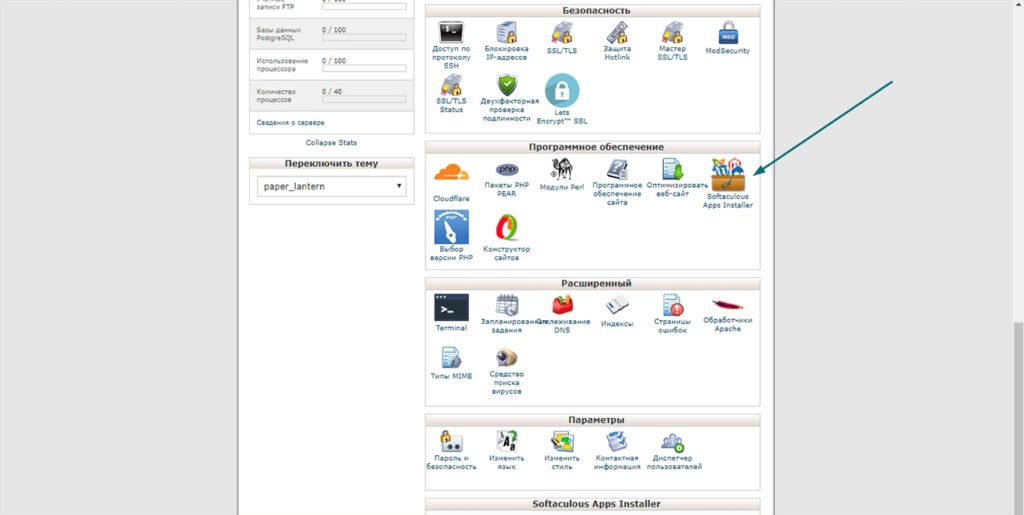The image size is (1024, 515).
Task: Open Типы MIME icon
Action: [451, 358]
